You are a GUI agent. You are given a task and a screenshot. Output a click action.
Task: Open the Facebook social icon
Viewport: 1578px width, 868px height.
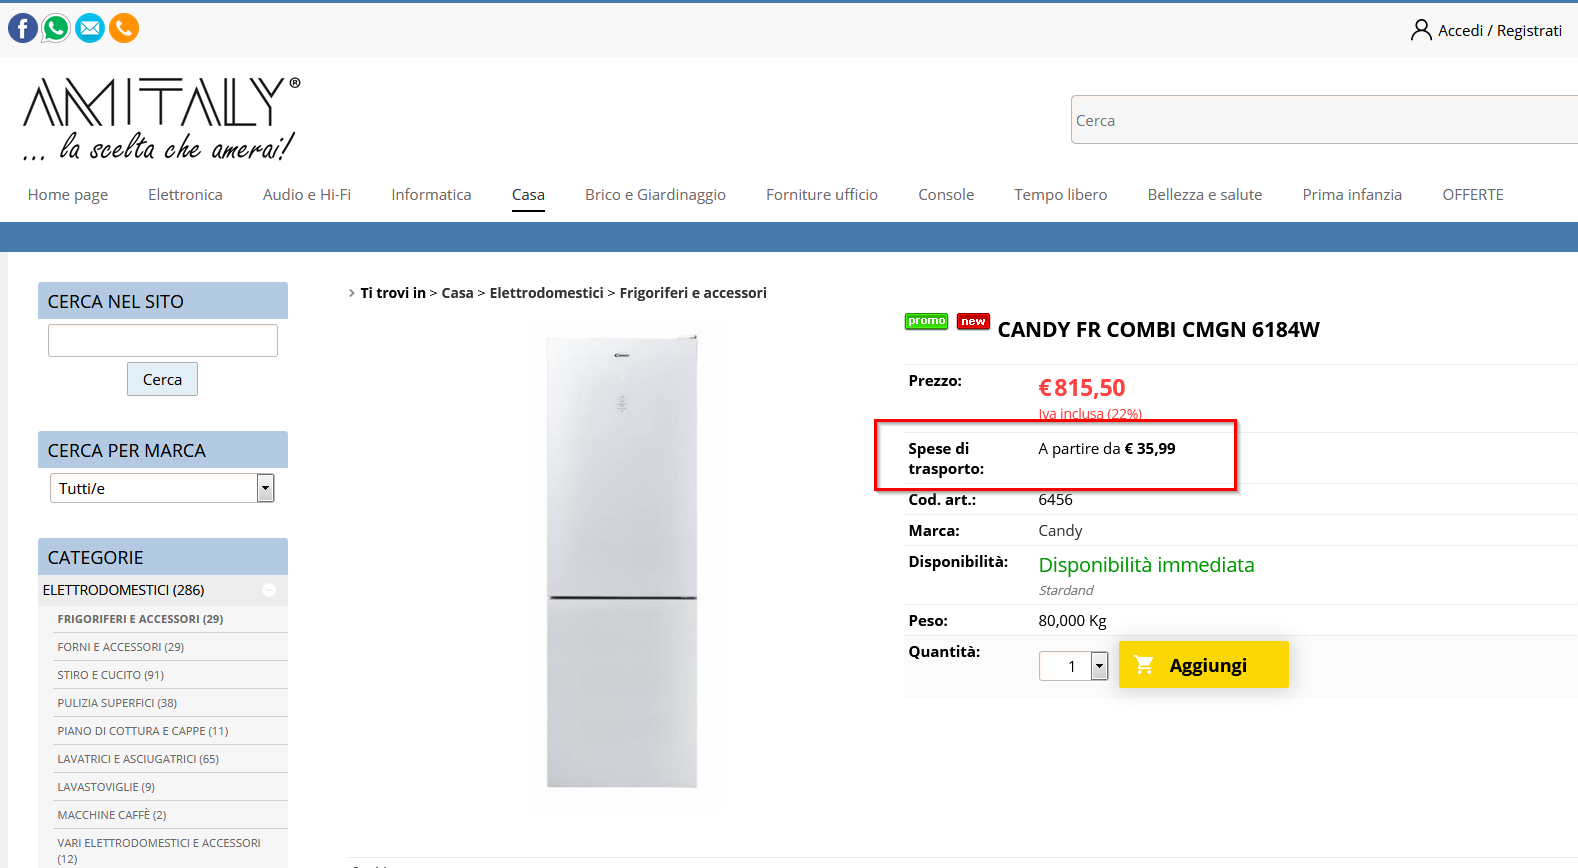click(x=23, y=28)
